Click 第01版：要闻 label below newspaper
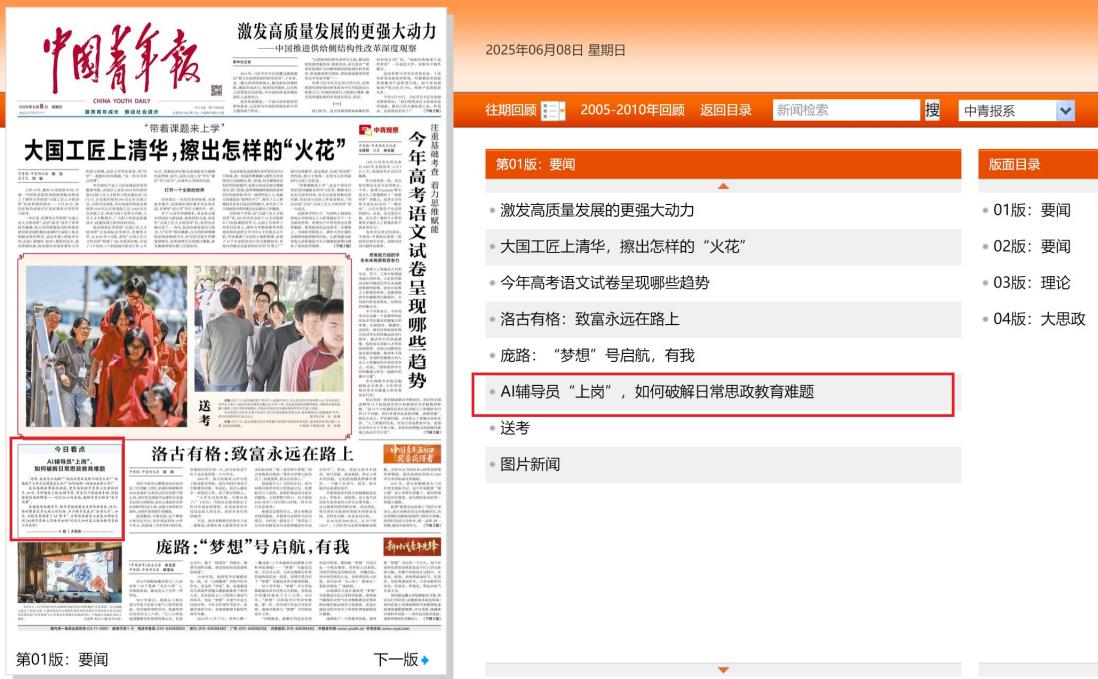 (62, 659)
